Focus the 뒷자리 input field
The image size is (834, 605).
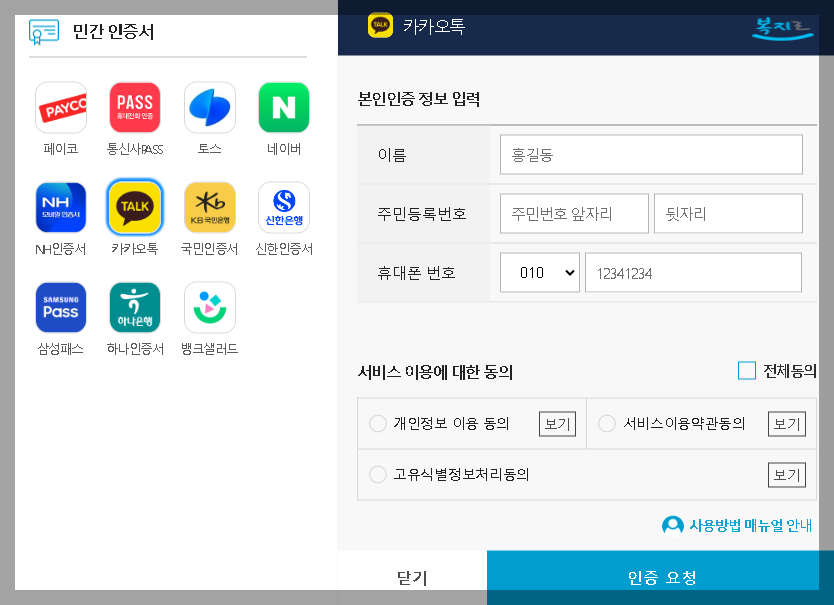point(728,213)
